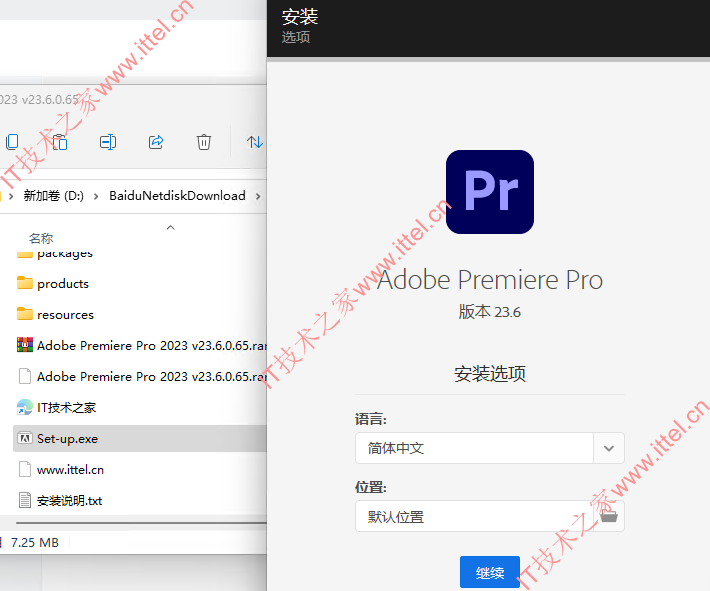The width and height of the screenshot is (710, 591).
Task: Expand chevron after 新加卷 (D:) breadcrumb
Action: point(96,196)
